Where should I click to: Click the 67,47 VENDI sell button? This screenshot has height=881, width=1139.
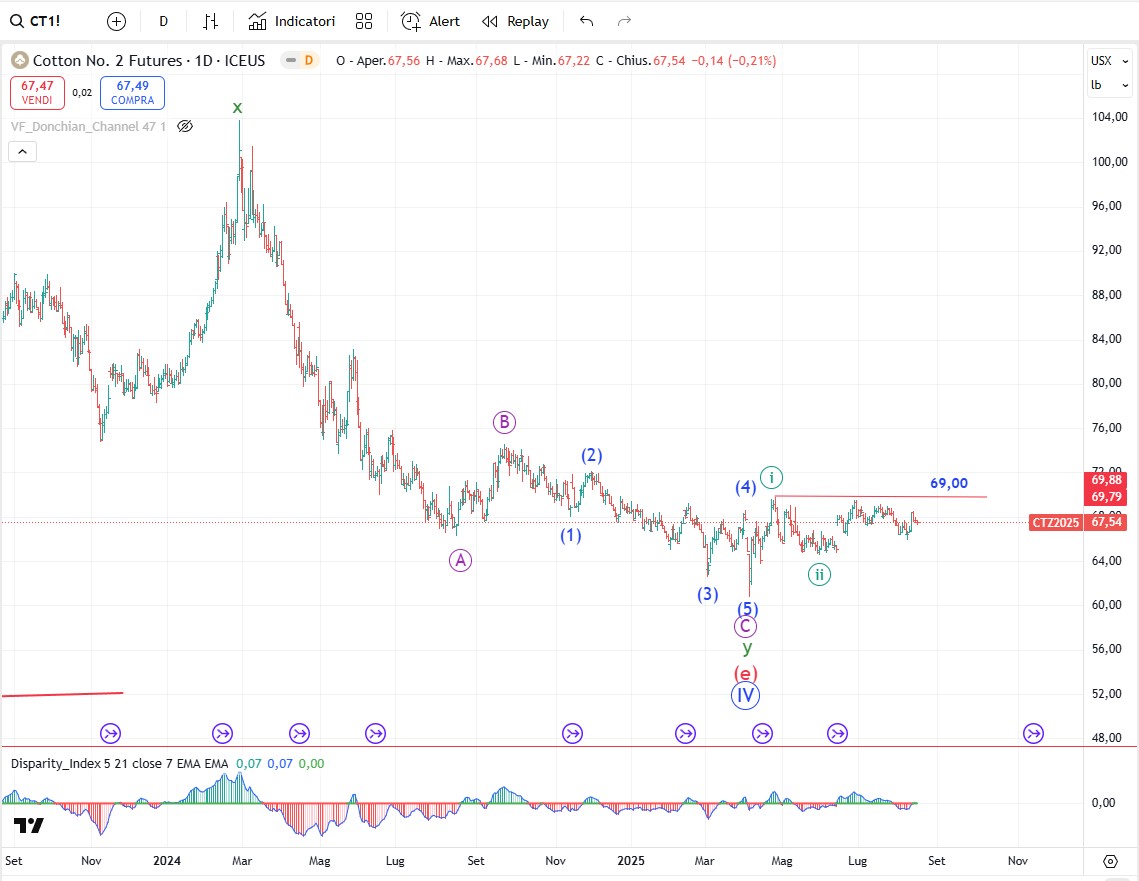(x=37, y=94)
